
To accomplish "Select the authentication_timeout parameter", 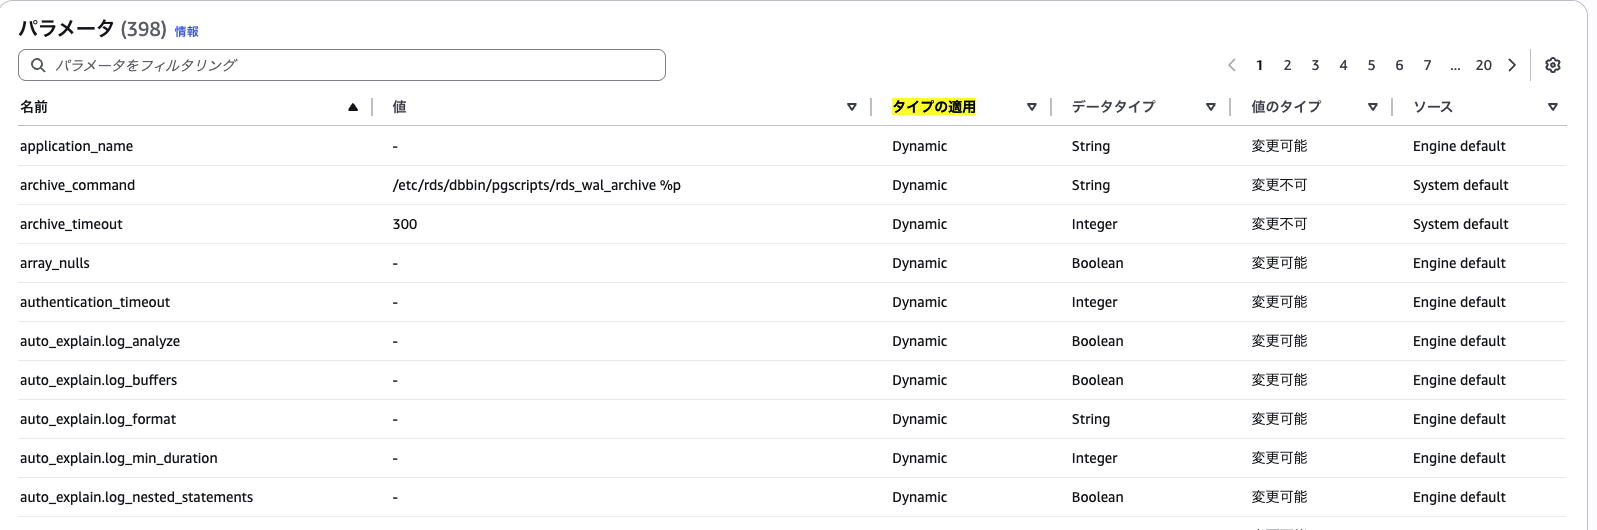I will 95,302.
